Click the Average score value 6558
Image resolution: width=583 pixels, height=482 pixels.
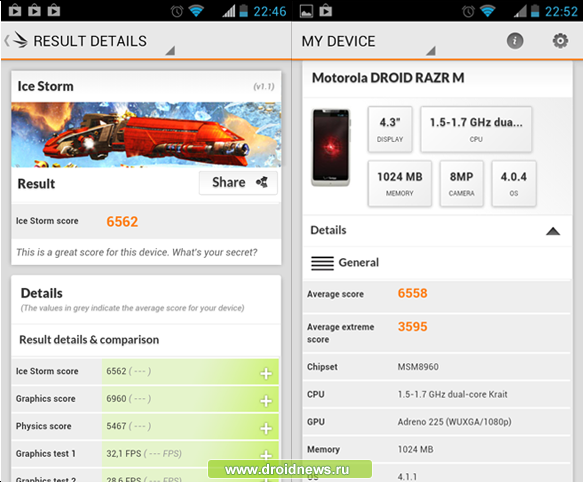click(412, 293)
